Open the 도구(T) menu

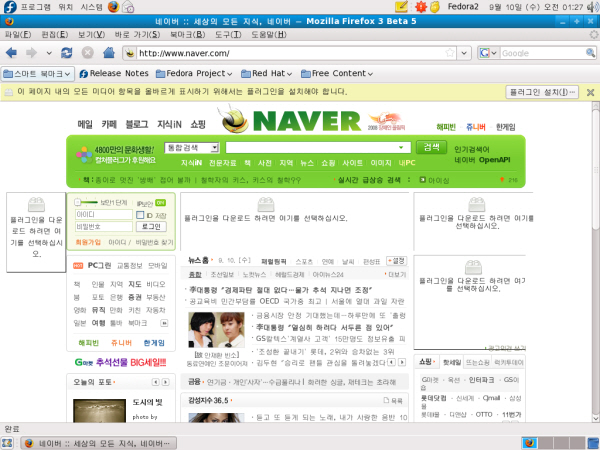pos(228,34)
